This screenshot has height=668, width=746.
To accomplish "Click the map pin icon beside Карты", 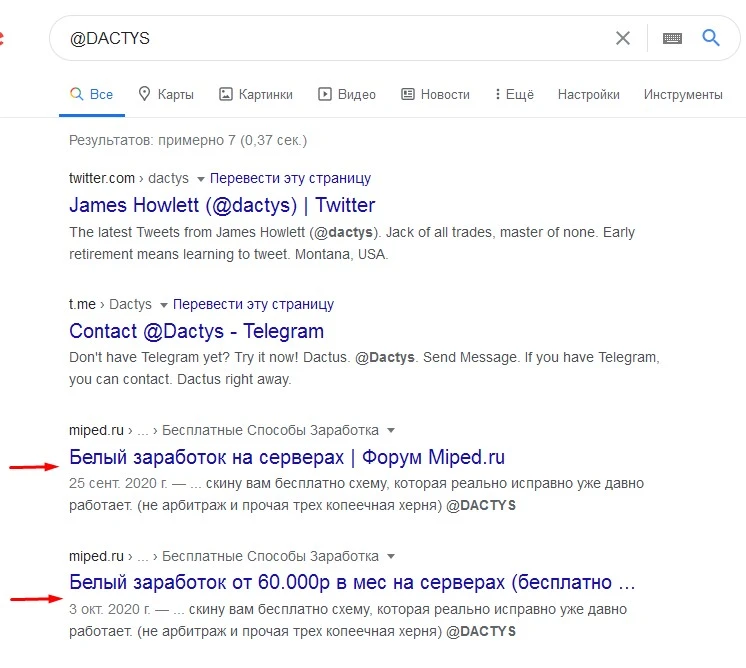I will coord(144,94).
